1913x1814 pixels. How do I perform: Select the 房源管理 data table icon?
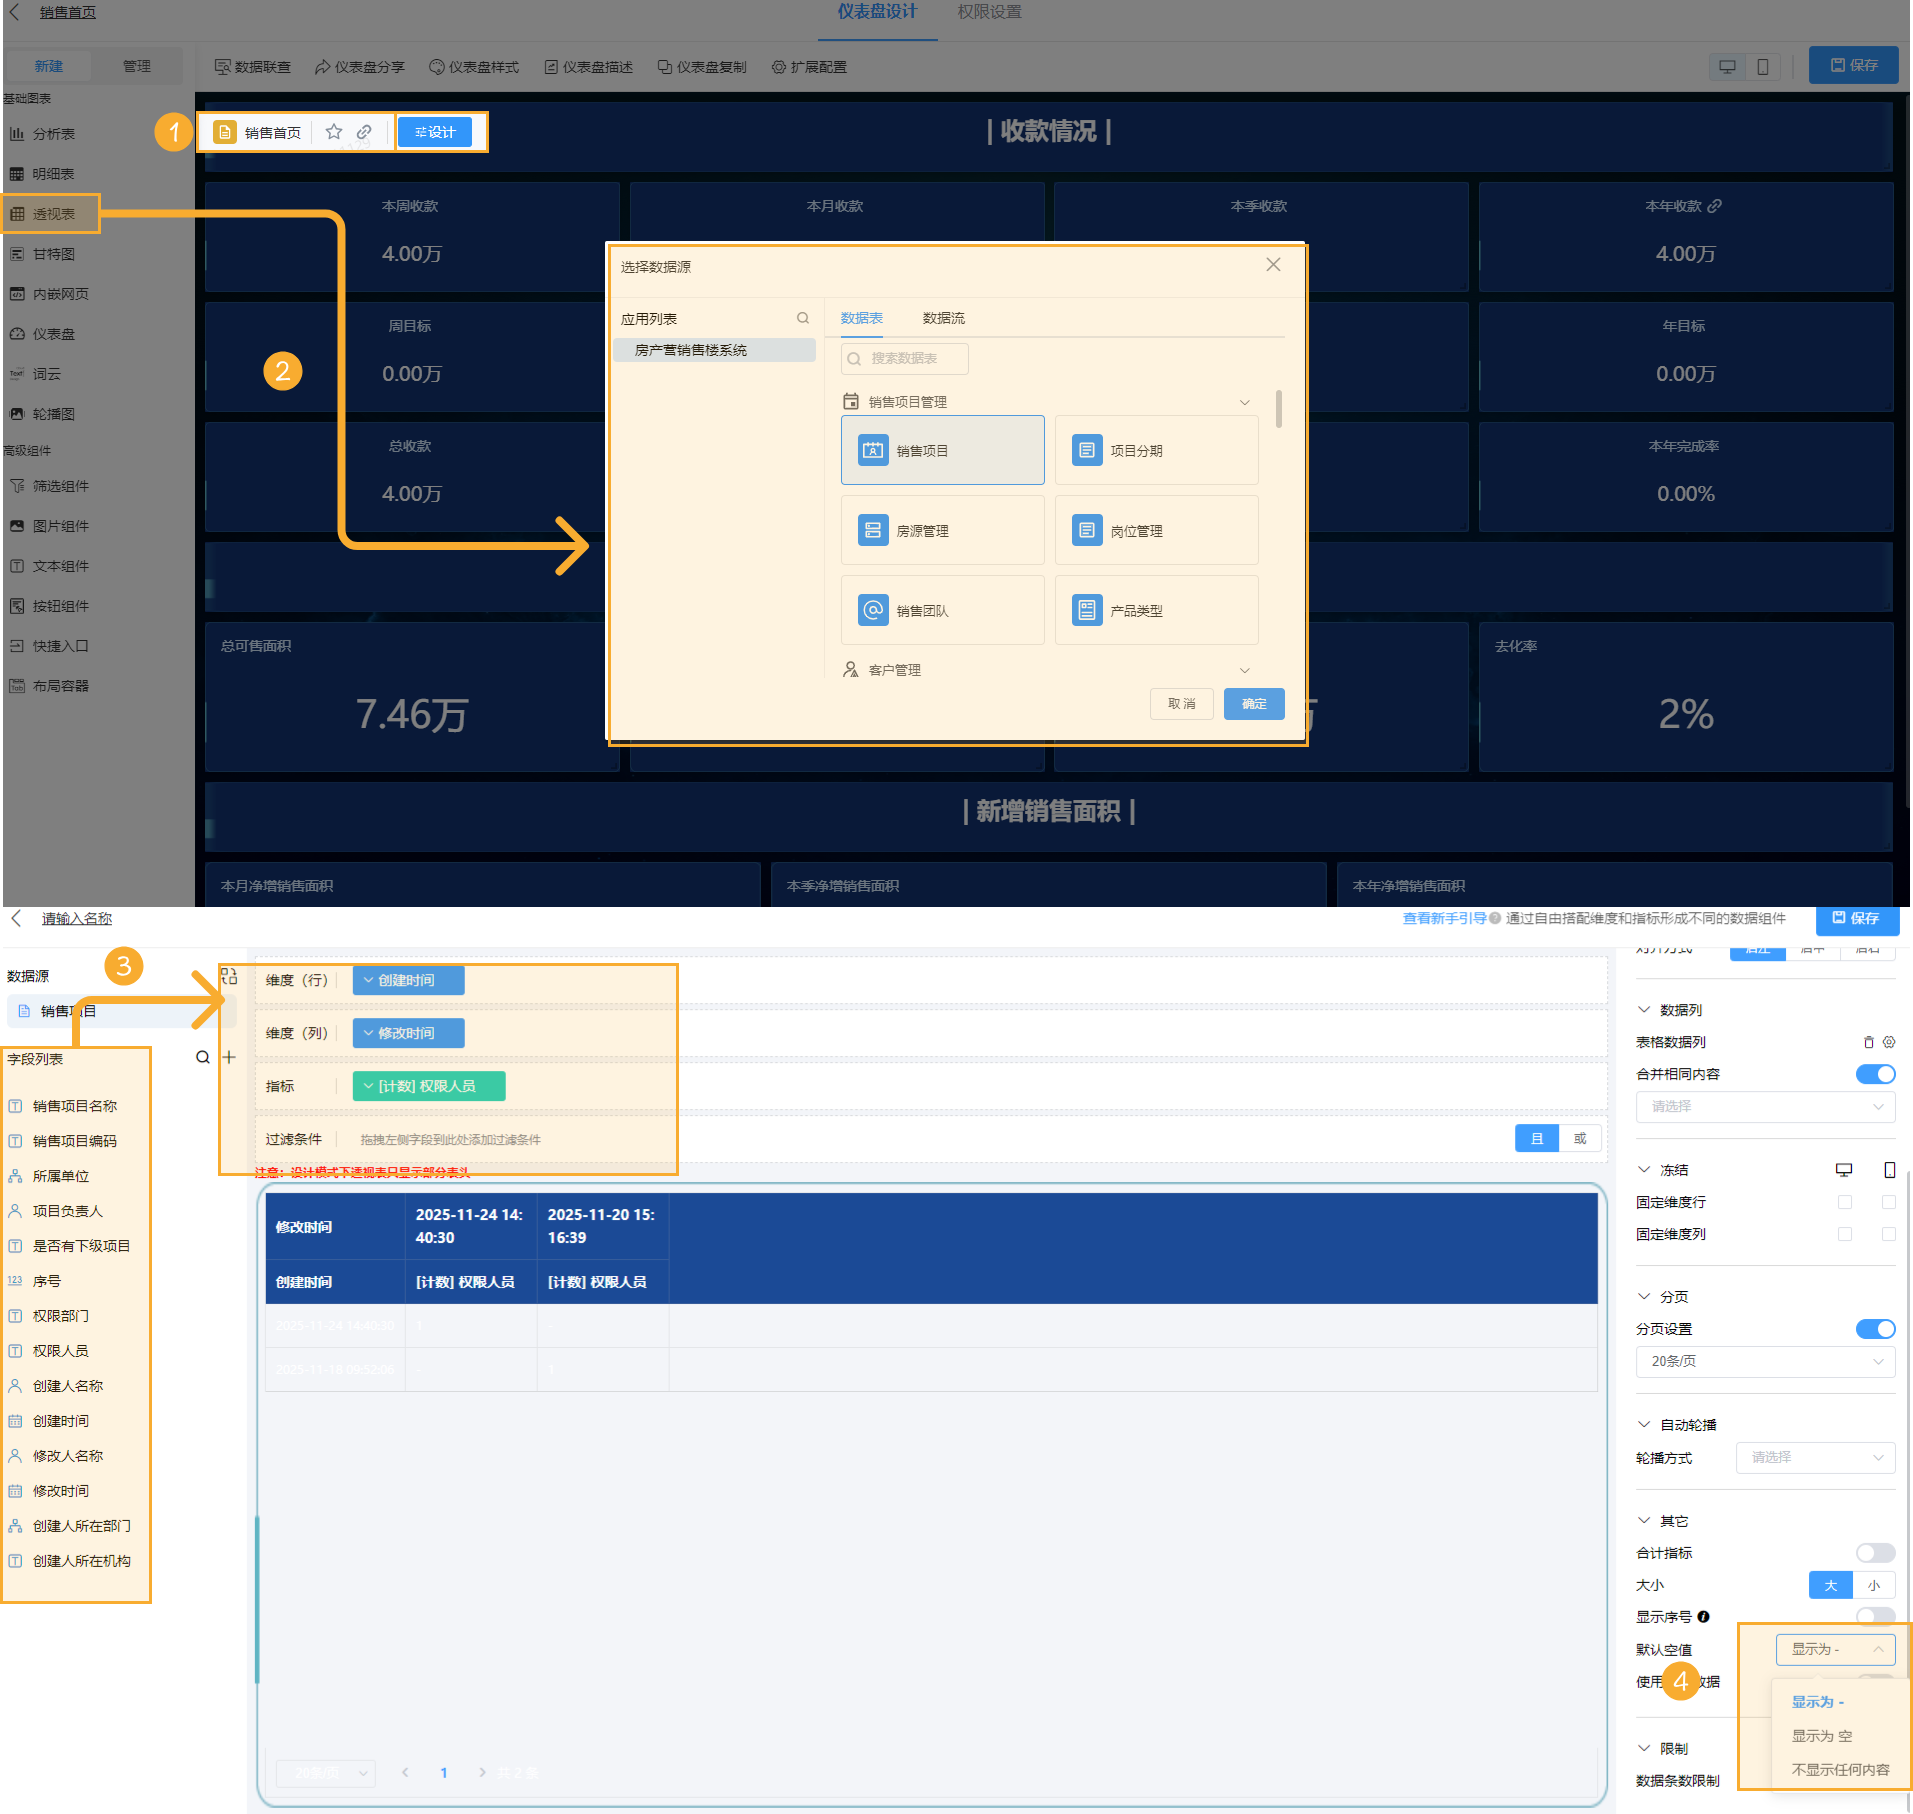coord(873,530)
